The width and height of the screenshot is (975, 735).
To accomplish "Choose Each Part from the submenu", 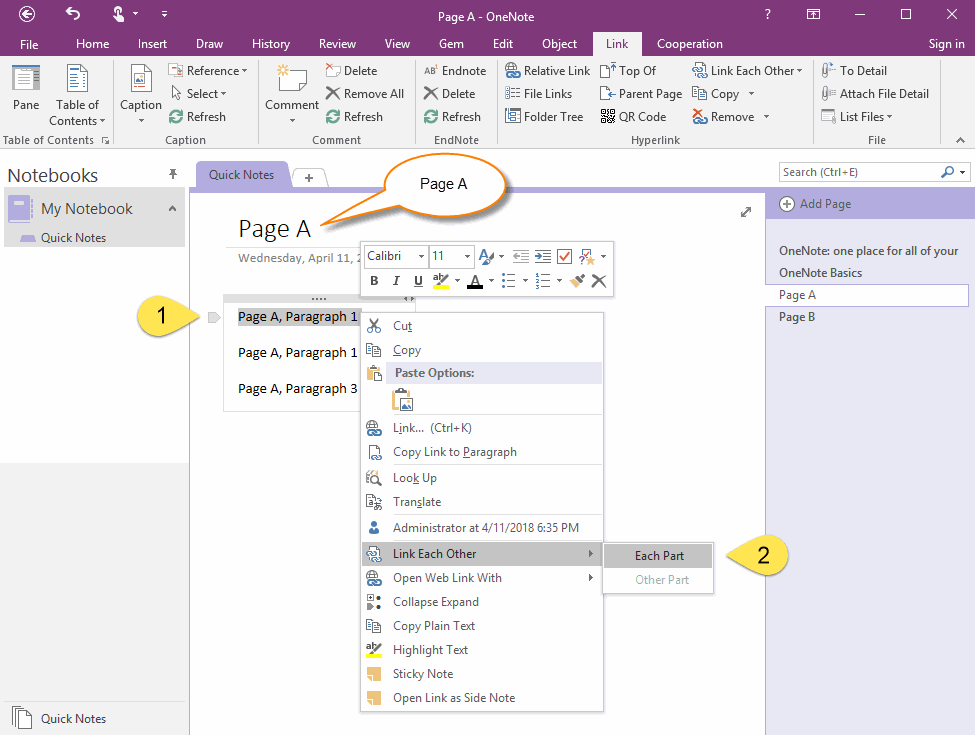I will (x=658, y=556).
